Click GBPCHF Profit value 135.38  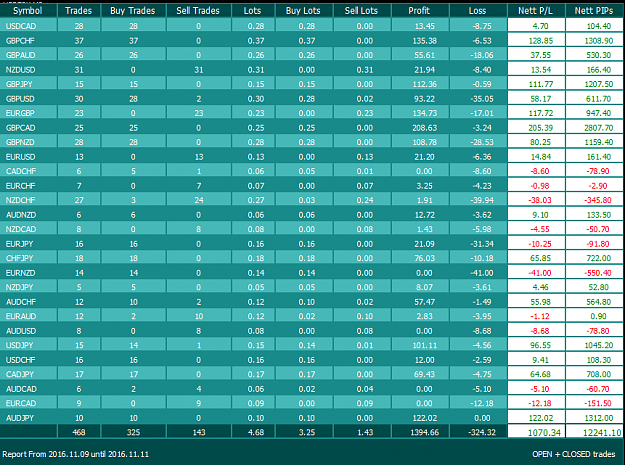[425, 41]
